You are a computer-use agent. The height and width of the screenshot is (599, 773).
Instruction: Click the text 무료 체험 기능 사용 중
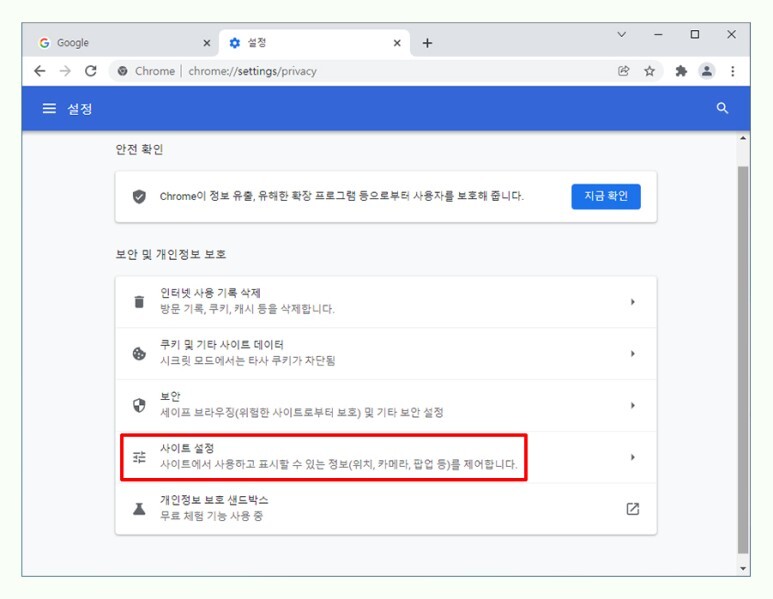pos(211,516)
